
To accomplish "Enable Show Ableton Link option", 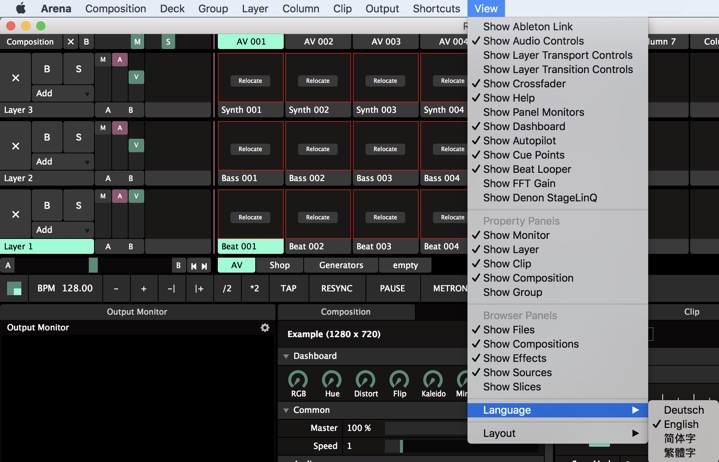I will [527, 27].
